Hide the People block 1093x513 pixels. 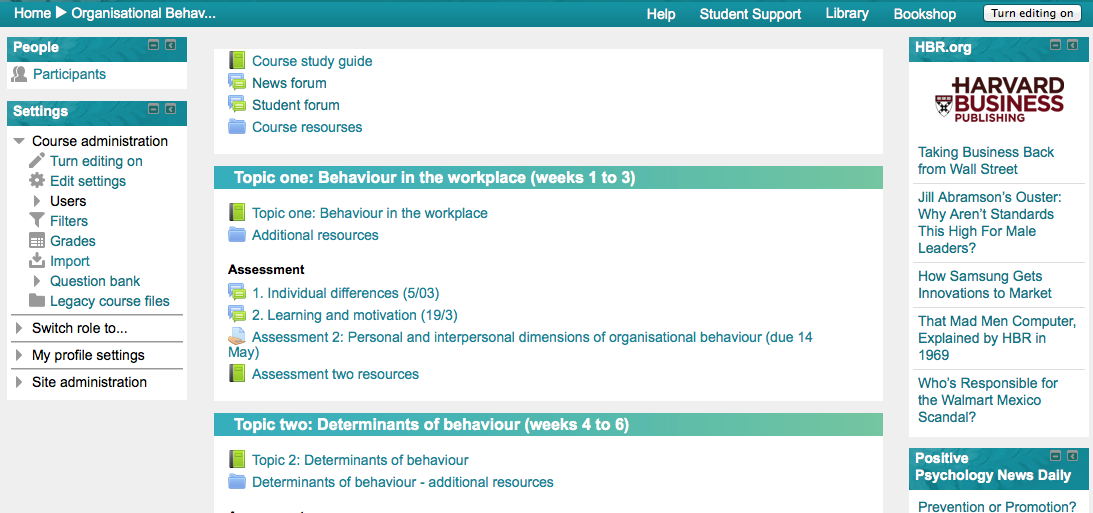(153, 45)
